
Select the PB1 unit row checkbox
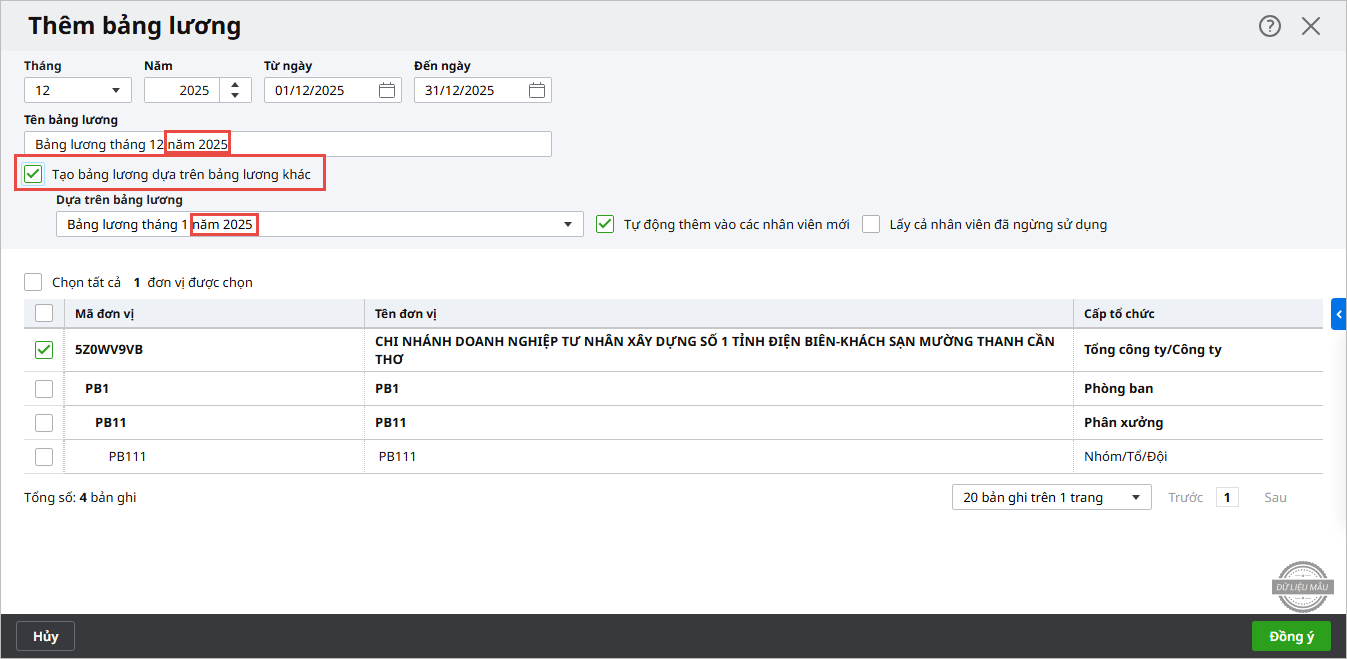(x=44, y=389)
